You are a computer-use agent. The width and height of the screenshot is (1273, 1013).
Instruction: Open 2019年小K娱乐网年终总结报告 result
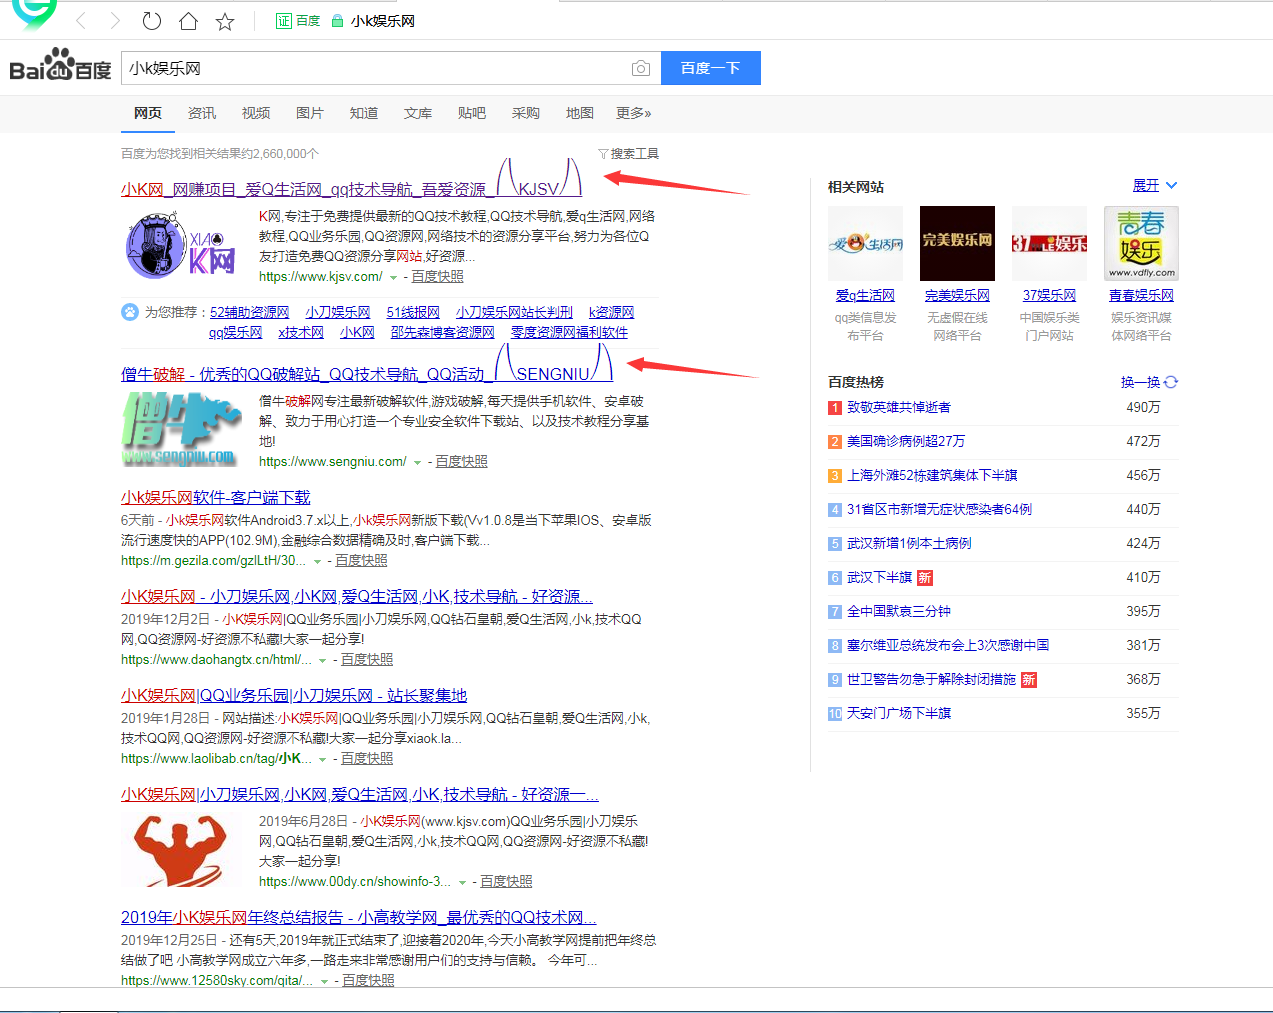click(x=359, y=917)
